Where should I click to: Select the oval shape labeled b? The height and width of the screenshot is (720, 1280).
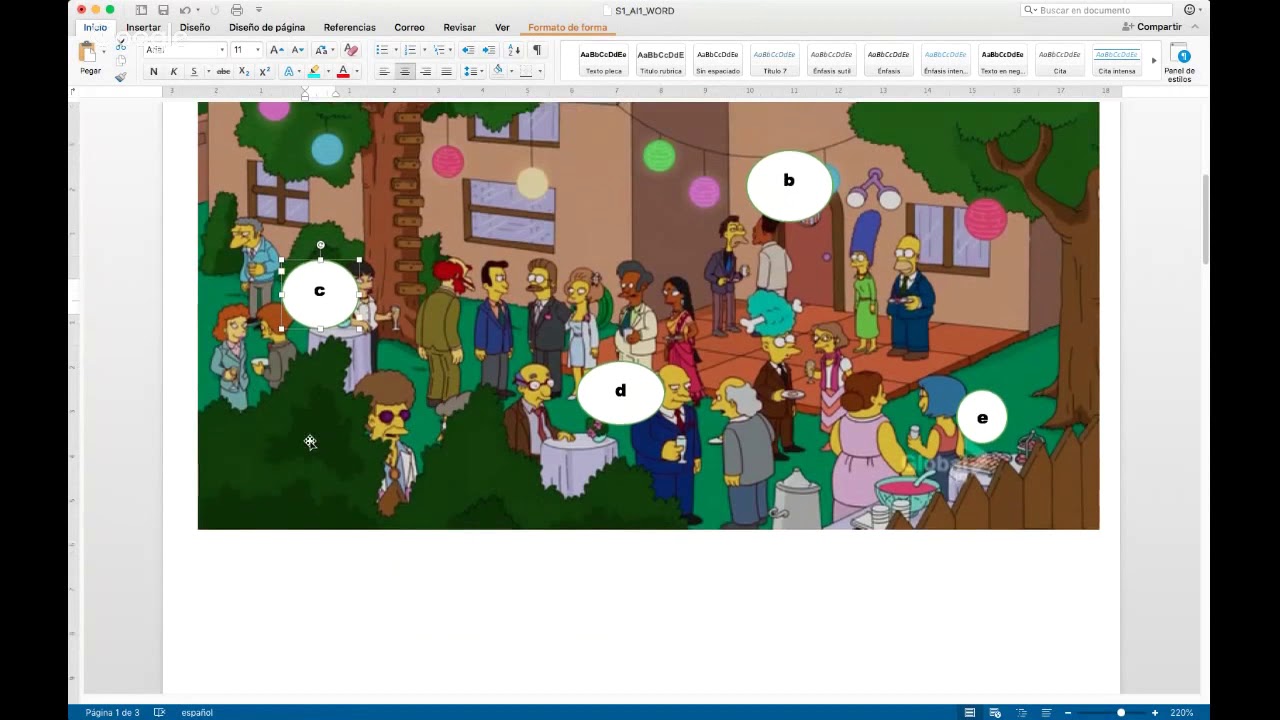(x=789, y=186)
